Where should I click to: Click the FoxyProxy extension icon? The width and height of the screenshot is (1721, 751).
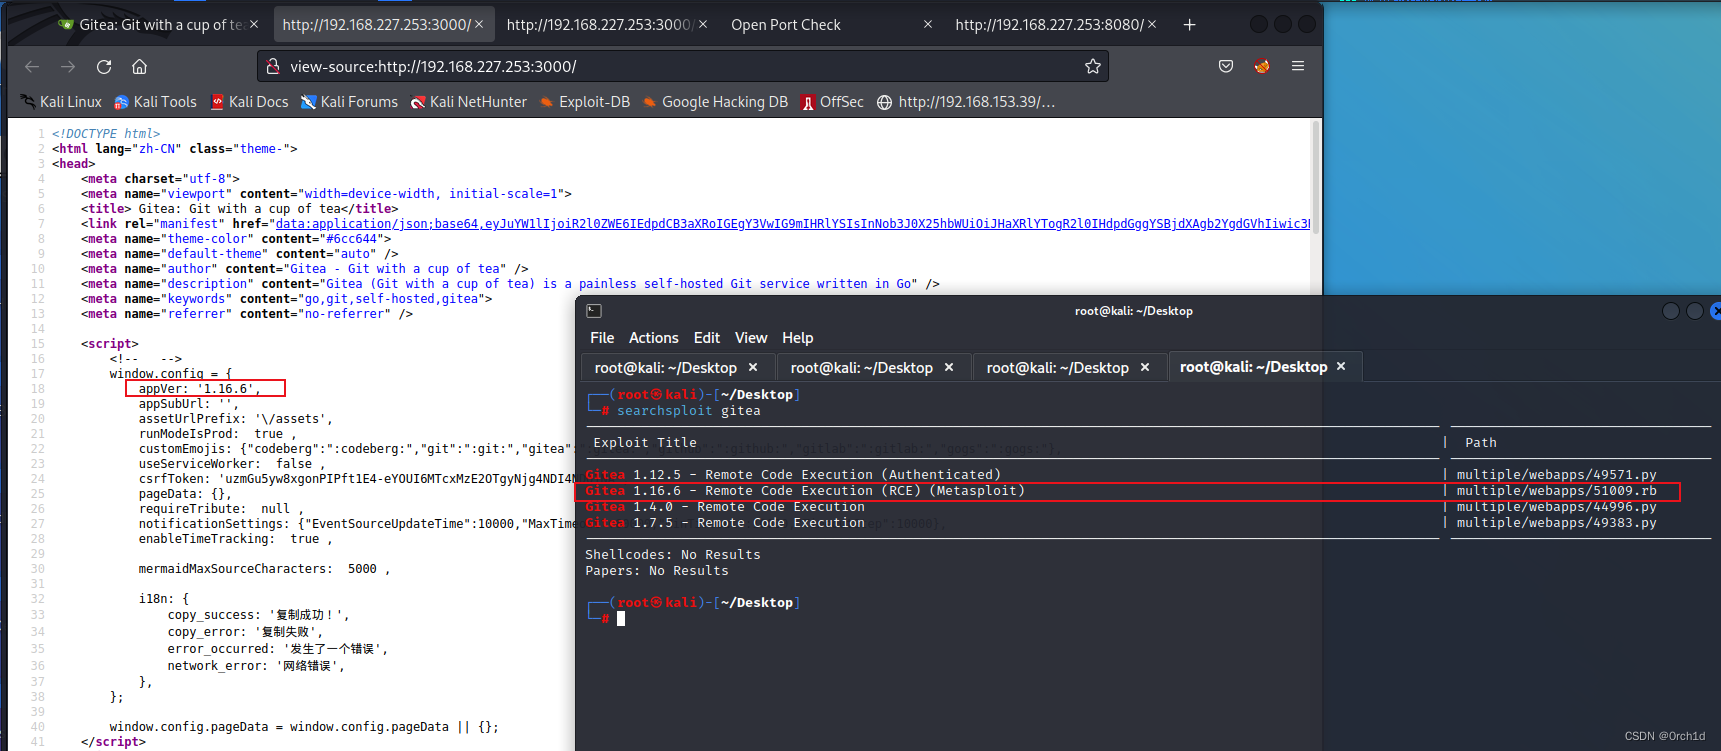point(1262,66)
